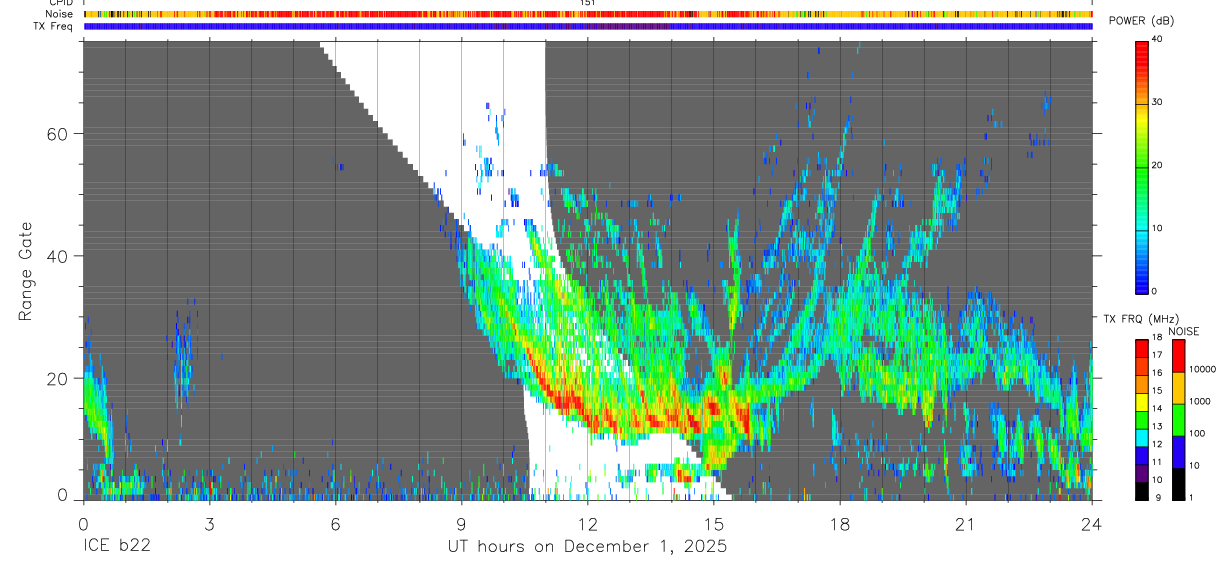Screen dimensions: 1228x567
Task: Click the '6' tick on the UT hours axis
Action: (335, 523)
